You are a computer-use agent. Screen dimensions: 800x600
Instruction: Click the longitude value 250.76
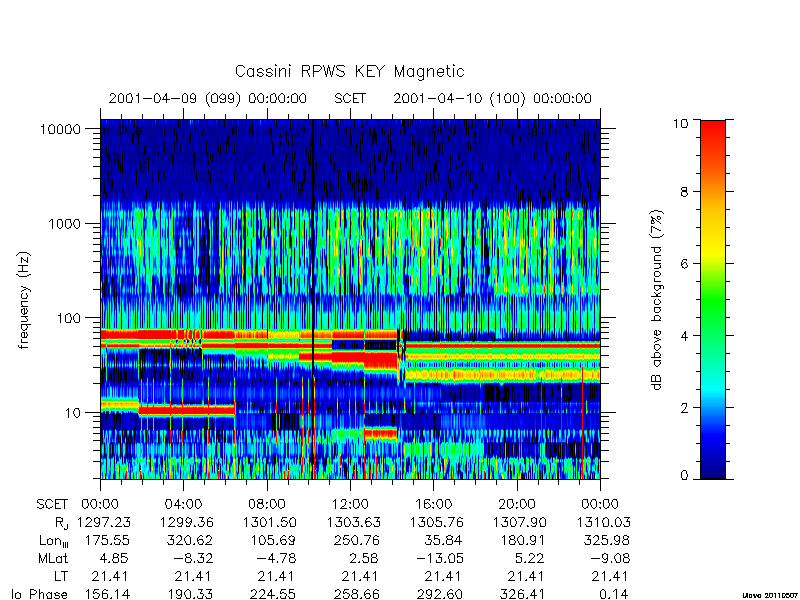(357, 540)
